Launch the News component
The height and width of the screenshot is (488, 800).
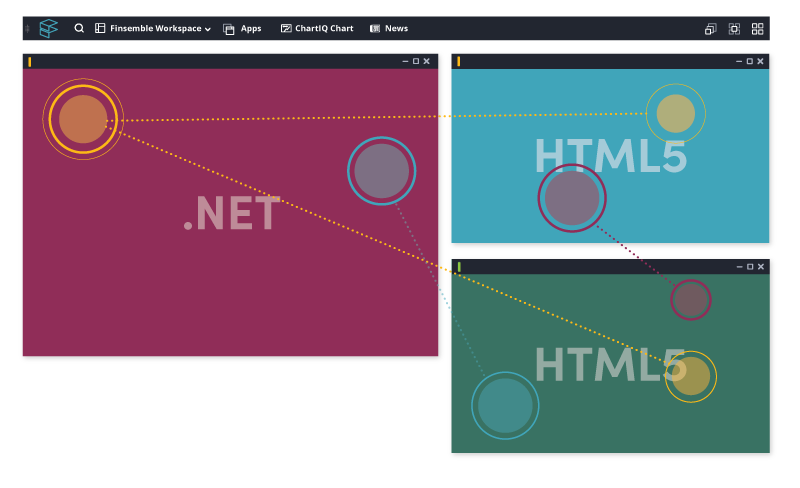click(389, 29)
